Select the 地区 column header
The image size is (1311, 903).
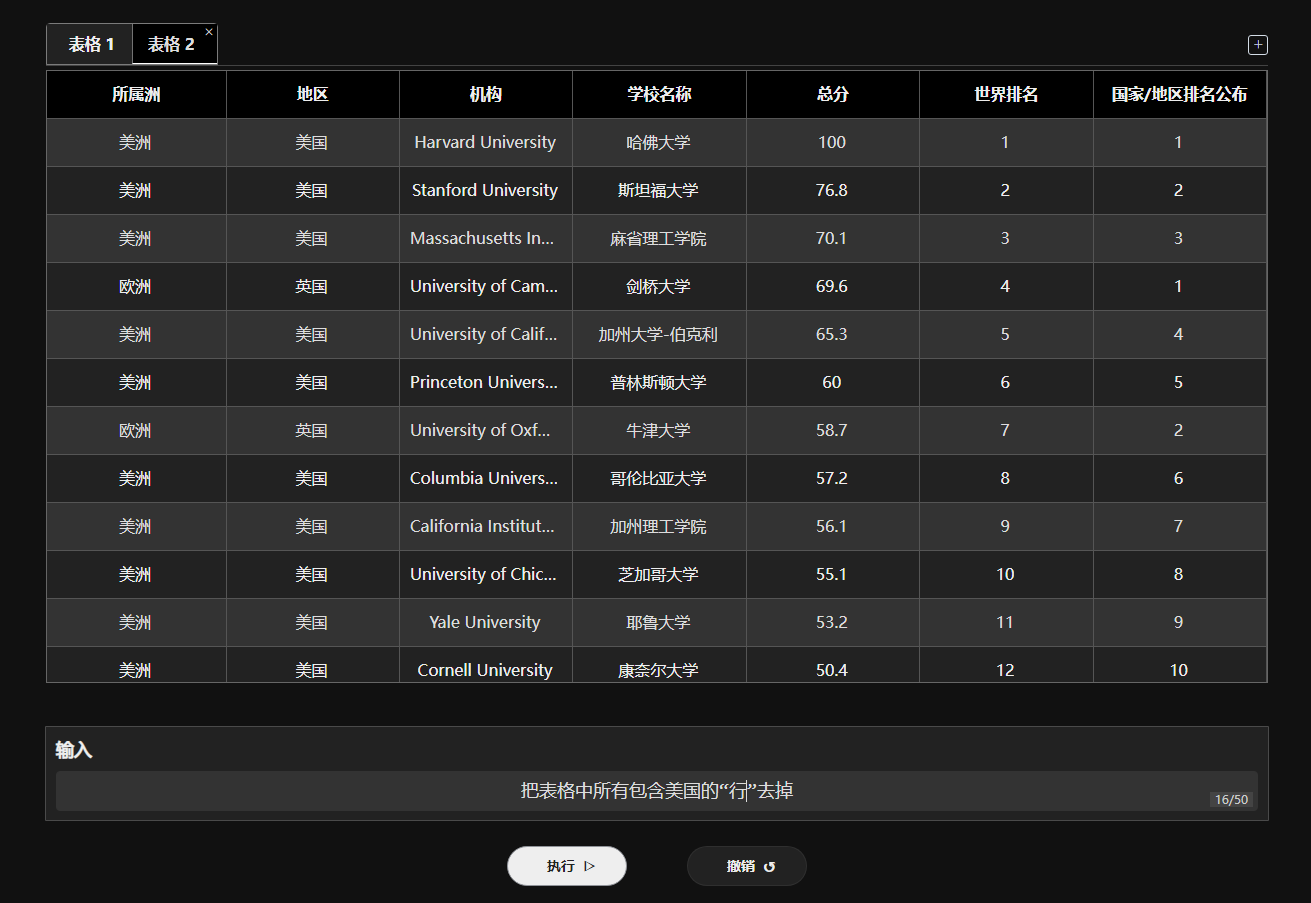(x=313, y=95)
